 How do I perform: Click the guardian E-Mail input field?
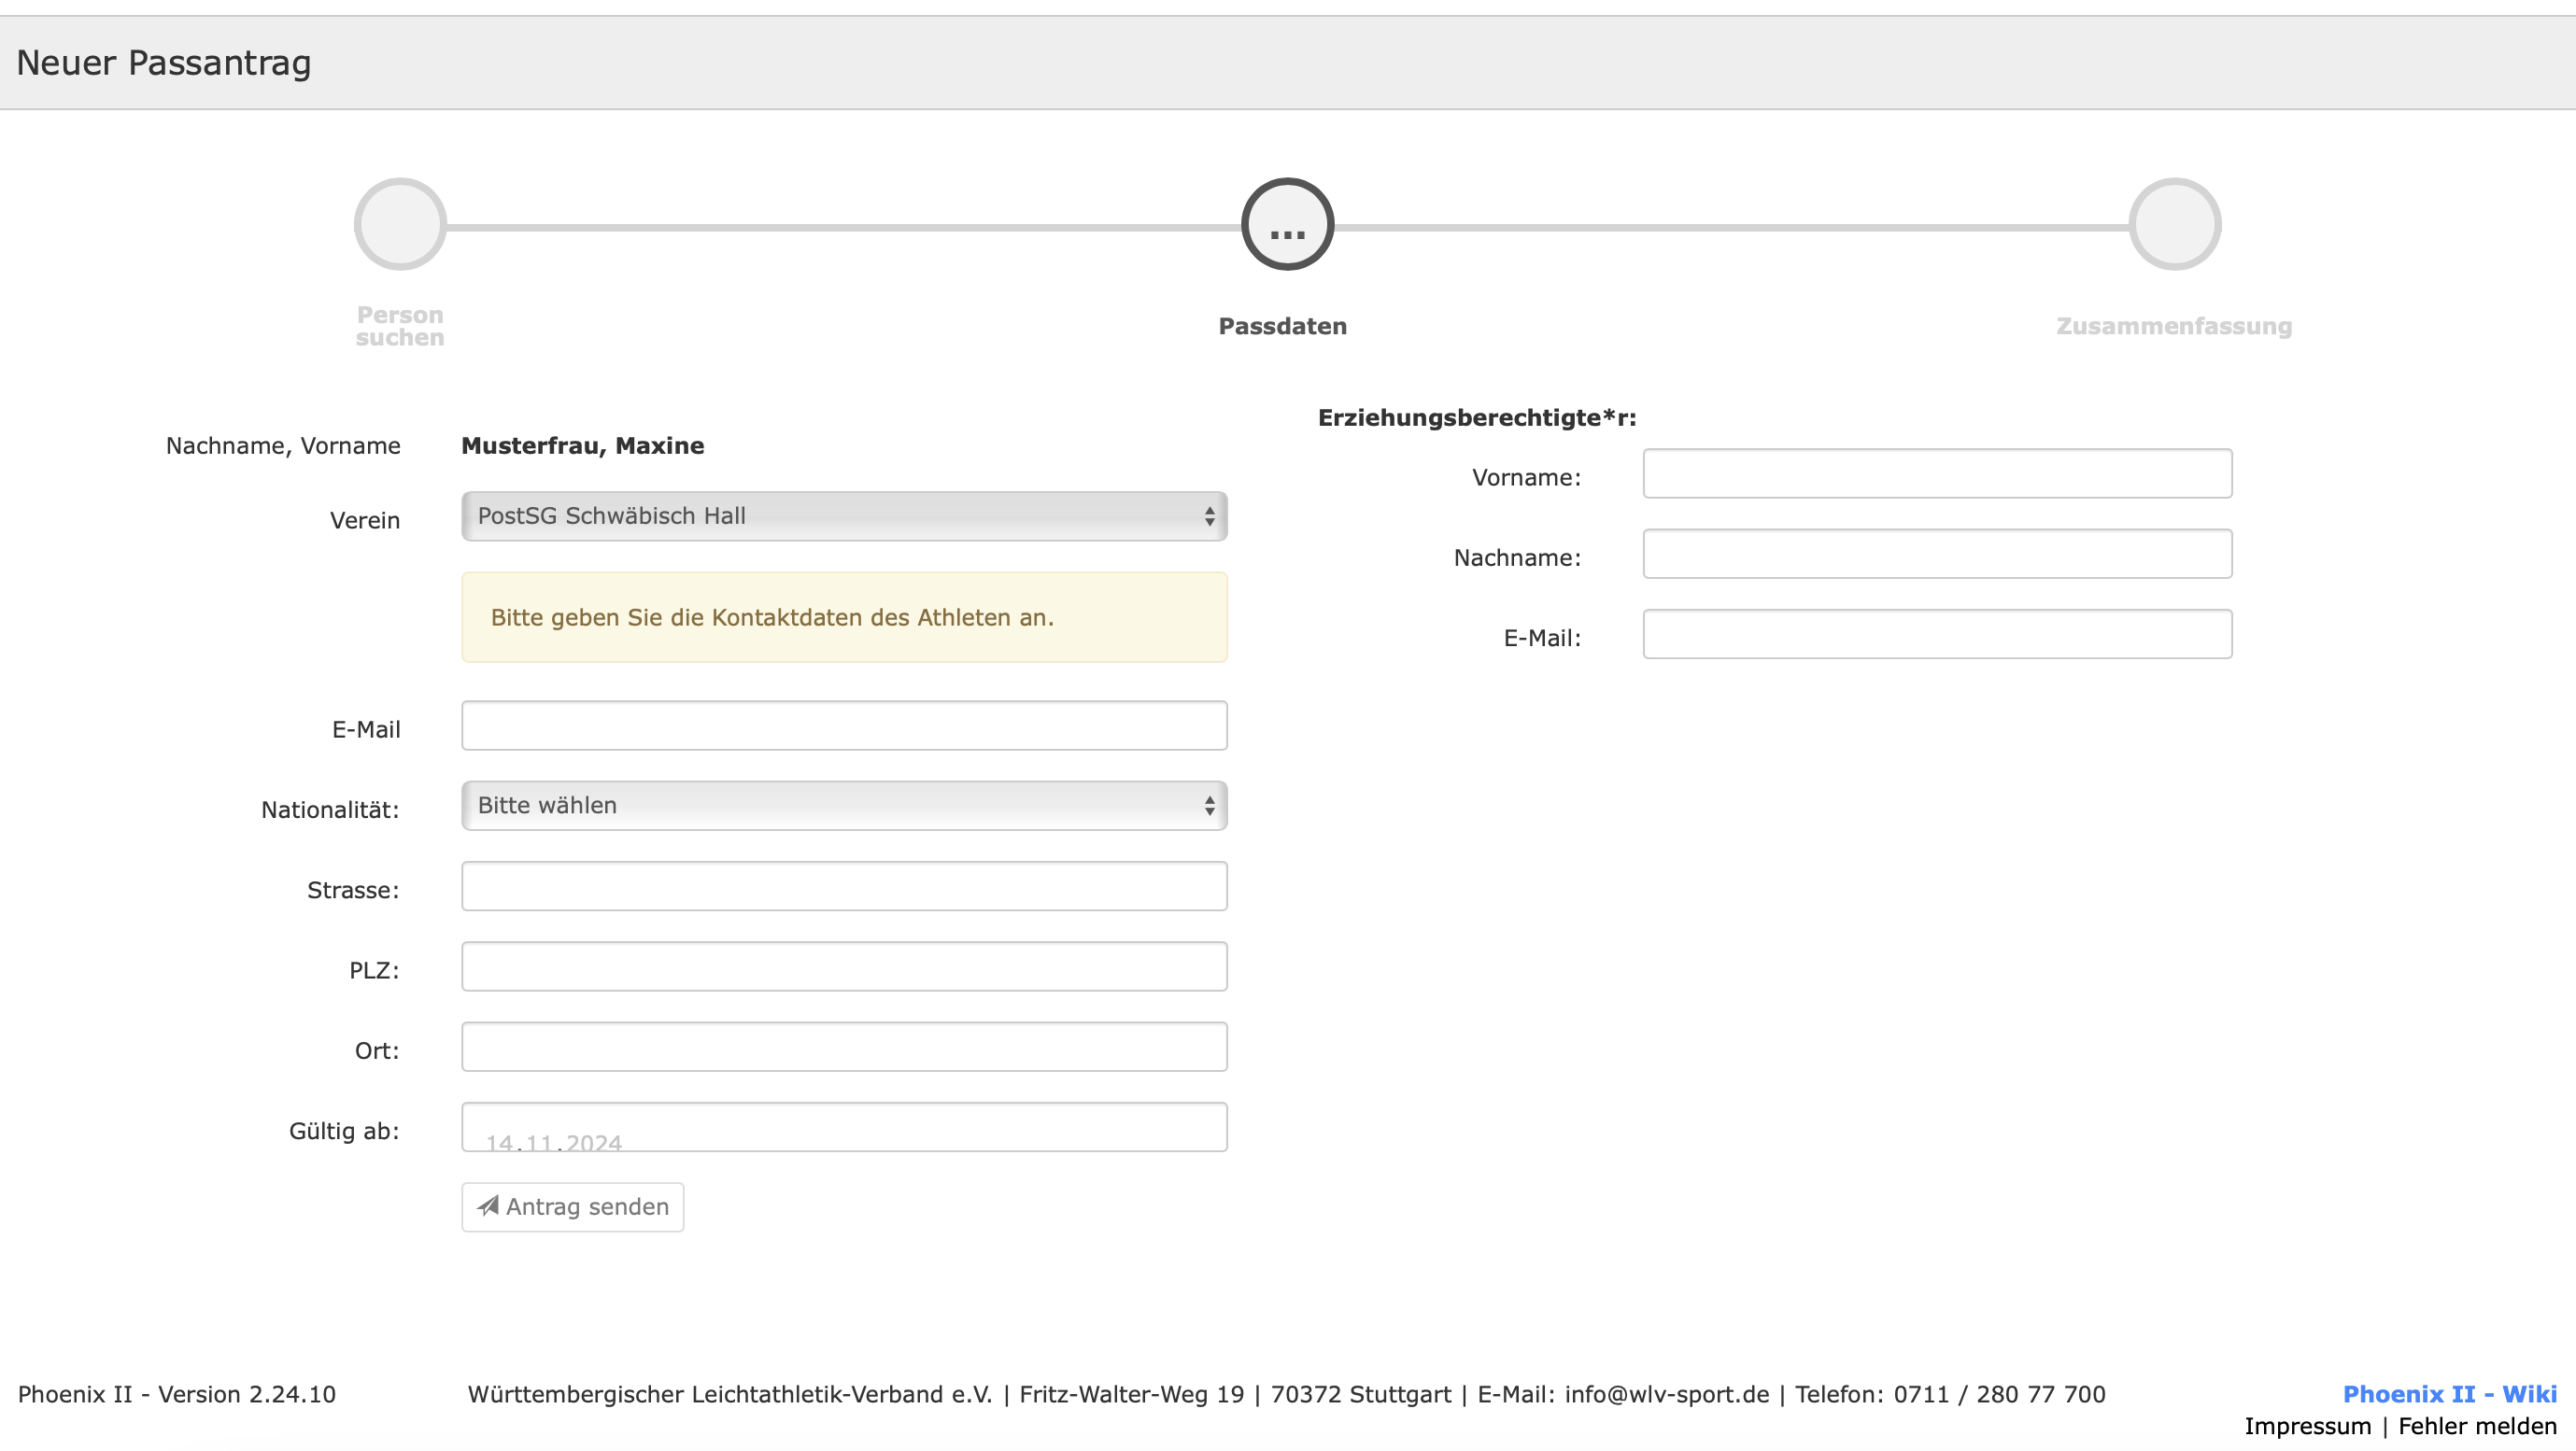click(x=1937, y=634)
